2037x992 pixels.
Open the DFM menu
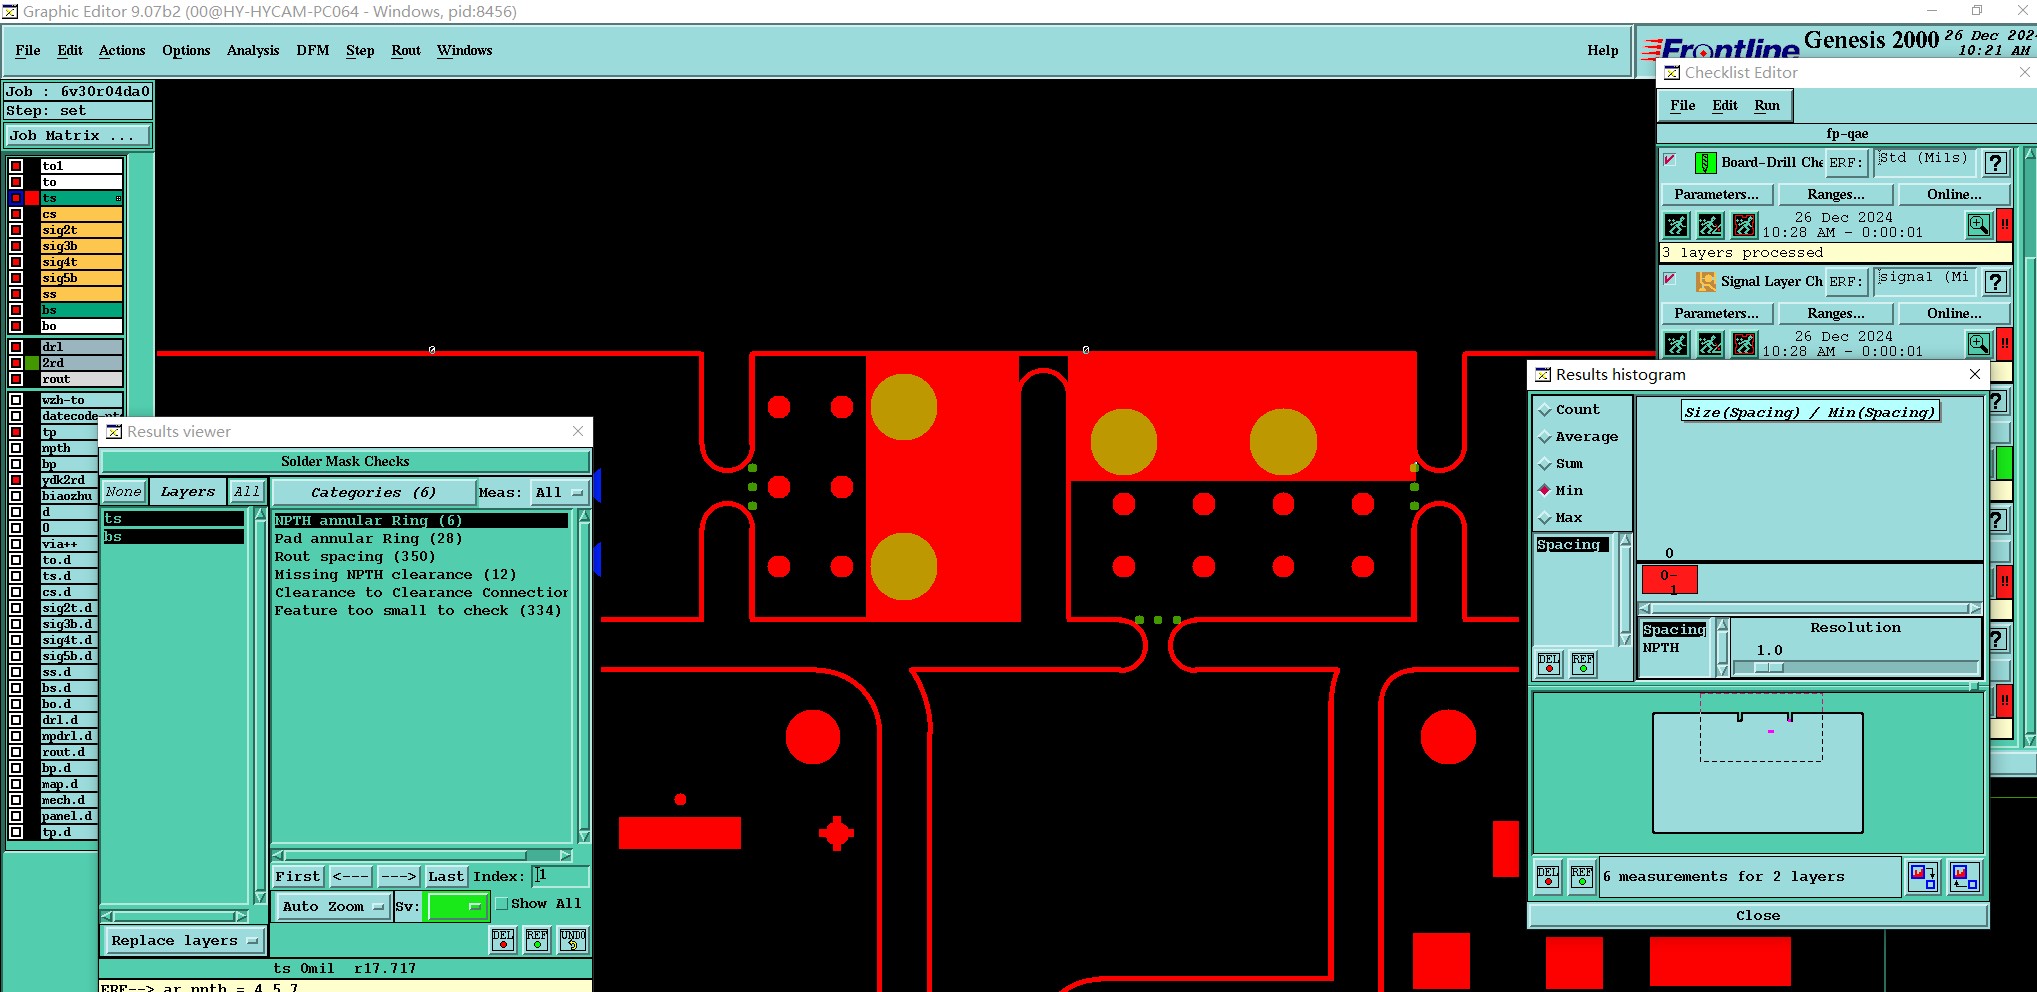coord(312,50)
